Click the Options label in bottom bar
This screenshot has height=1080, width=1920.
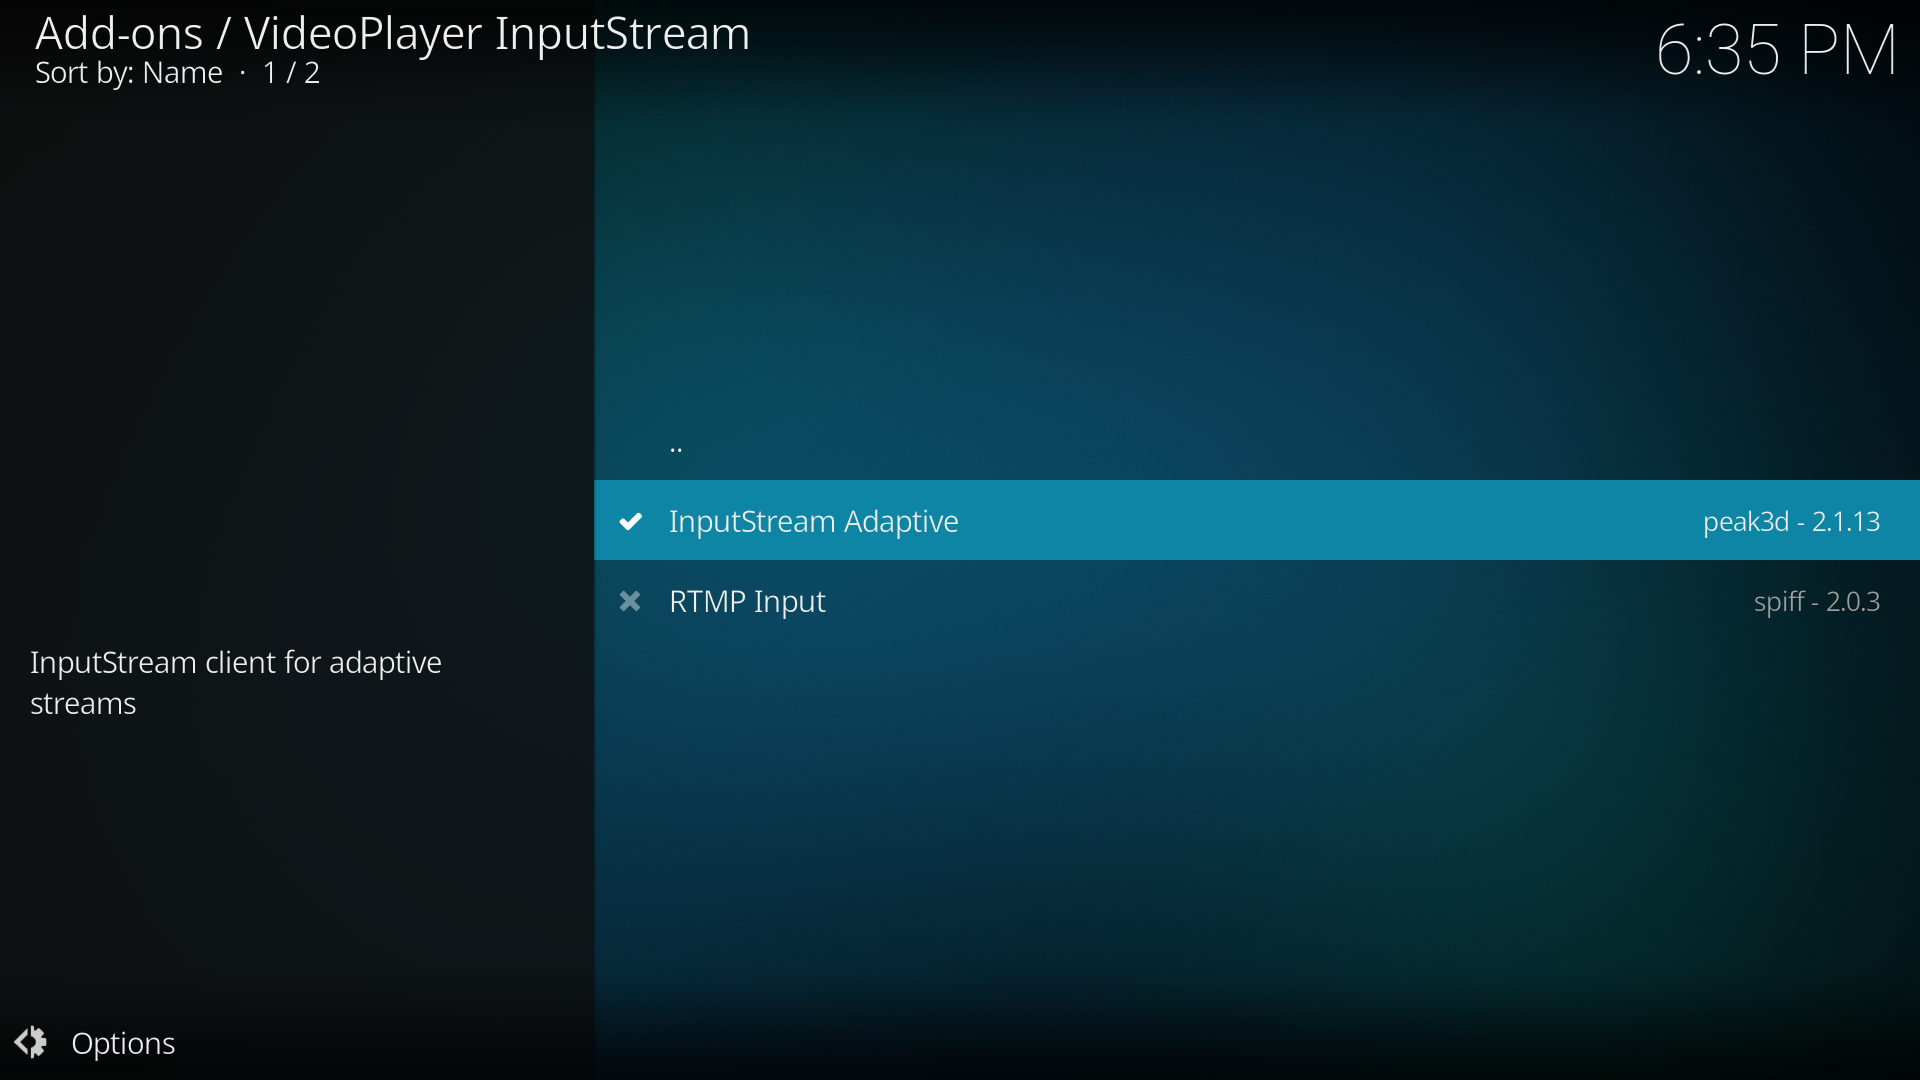tap(123, 1043)
